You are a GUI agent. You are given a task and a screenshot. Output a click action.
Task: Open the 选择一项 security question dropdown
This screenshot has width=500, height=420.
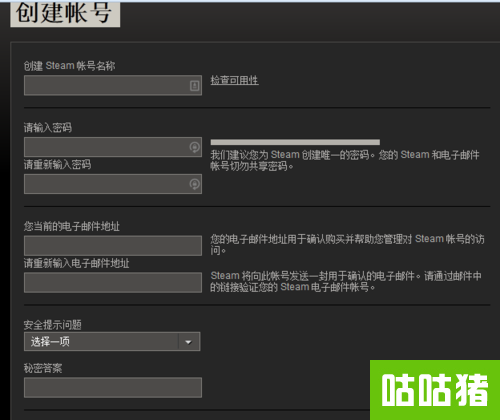click(112, 342)
